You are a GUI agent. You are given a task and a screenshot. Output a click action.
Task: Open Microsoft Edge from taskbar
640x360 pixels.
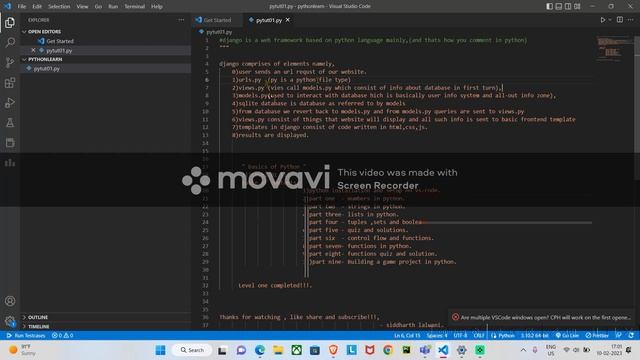pyautogui.click(x=260, y=350)
